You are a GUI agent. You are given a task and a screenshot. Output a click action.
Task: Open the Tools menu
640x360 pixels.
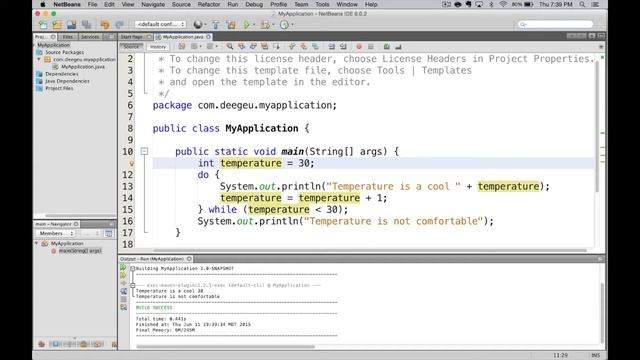(x=322, y=4)
